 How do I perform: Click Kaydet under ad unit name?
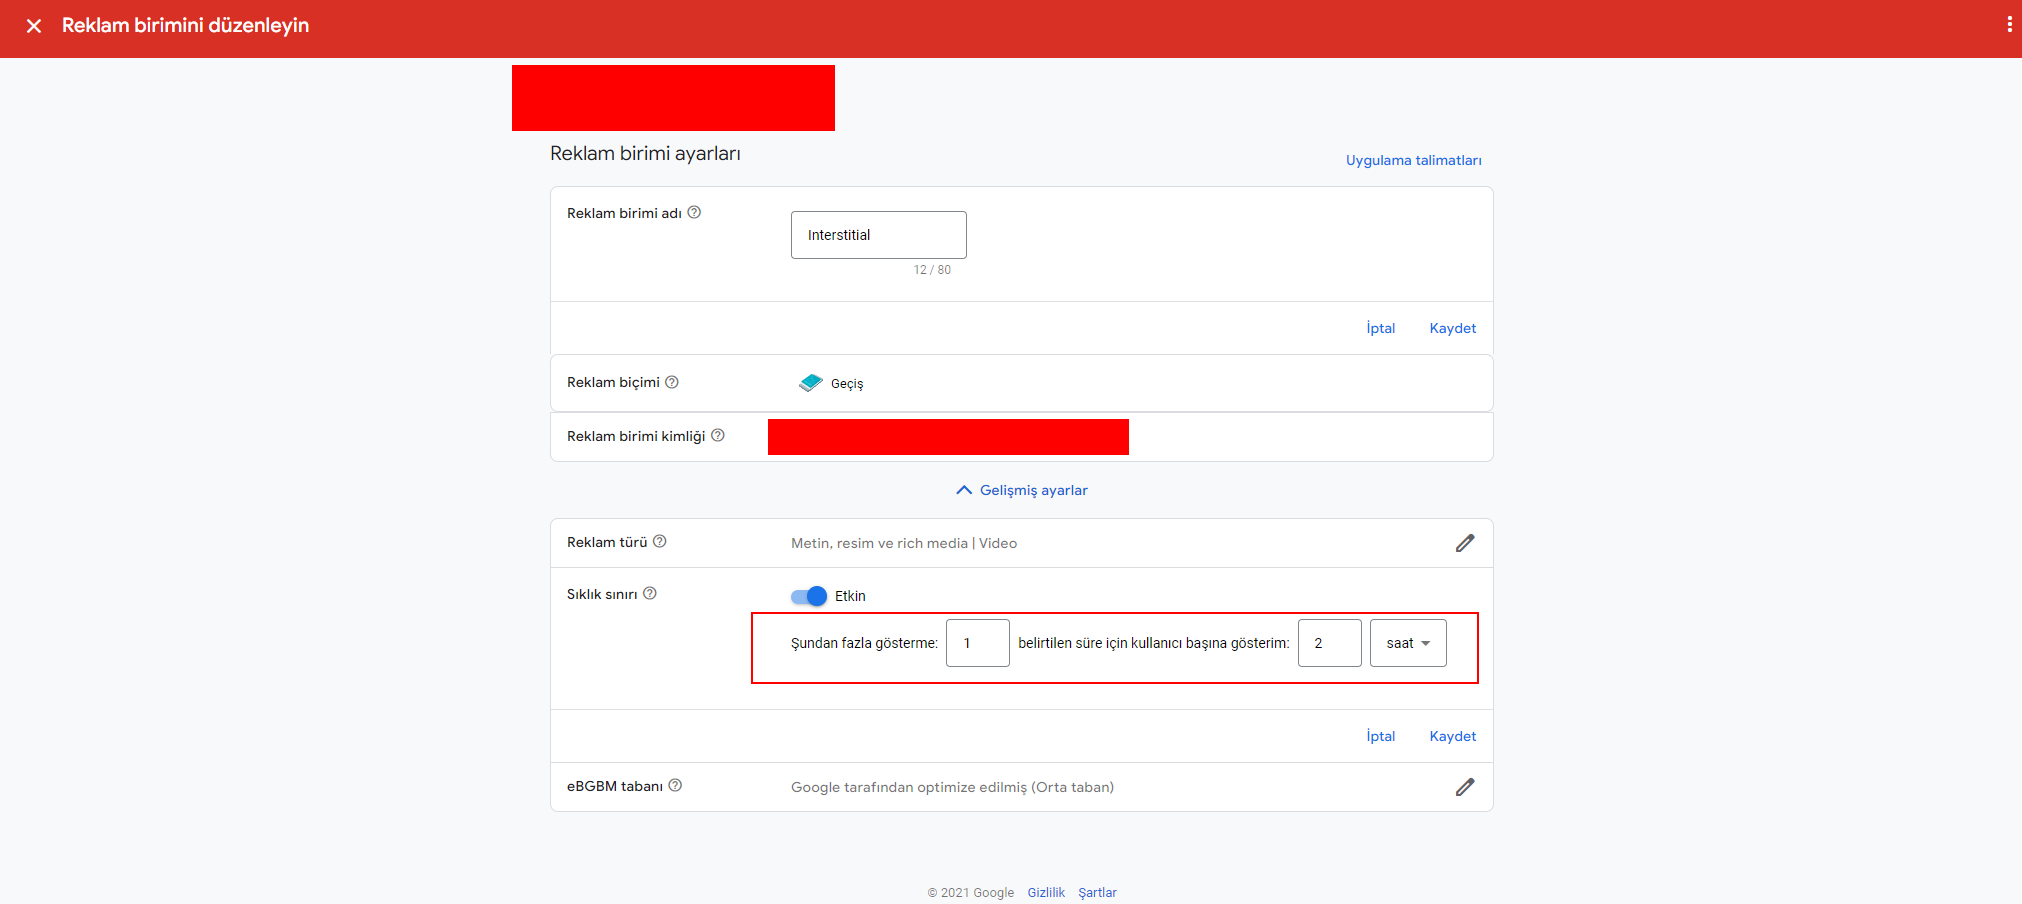1452,328
